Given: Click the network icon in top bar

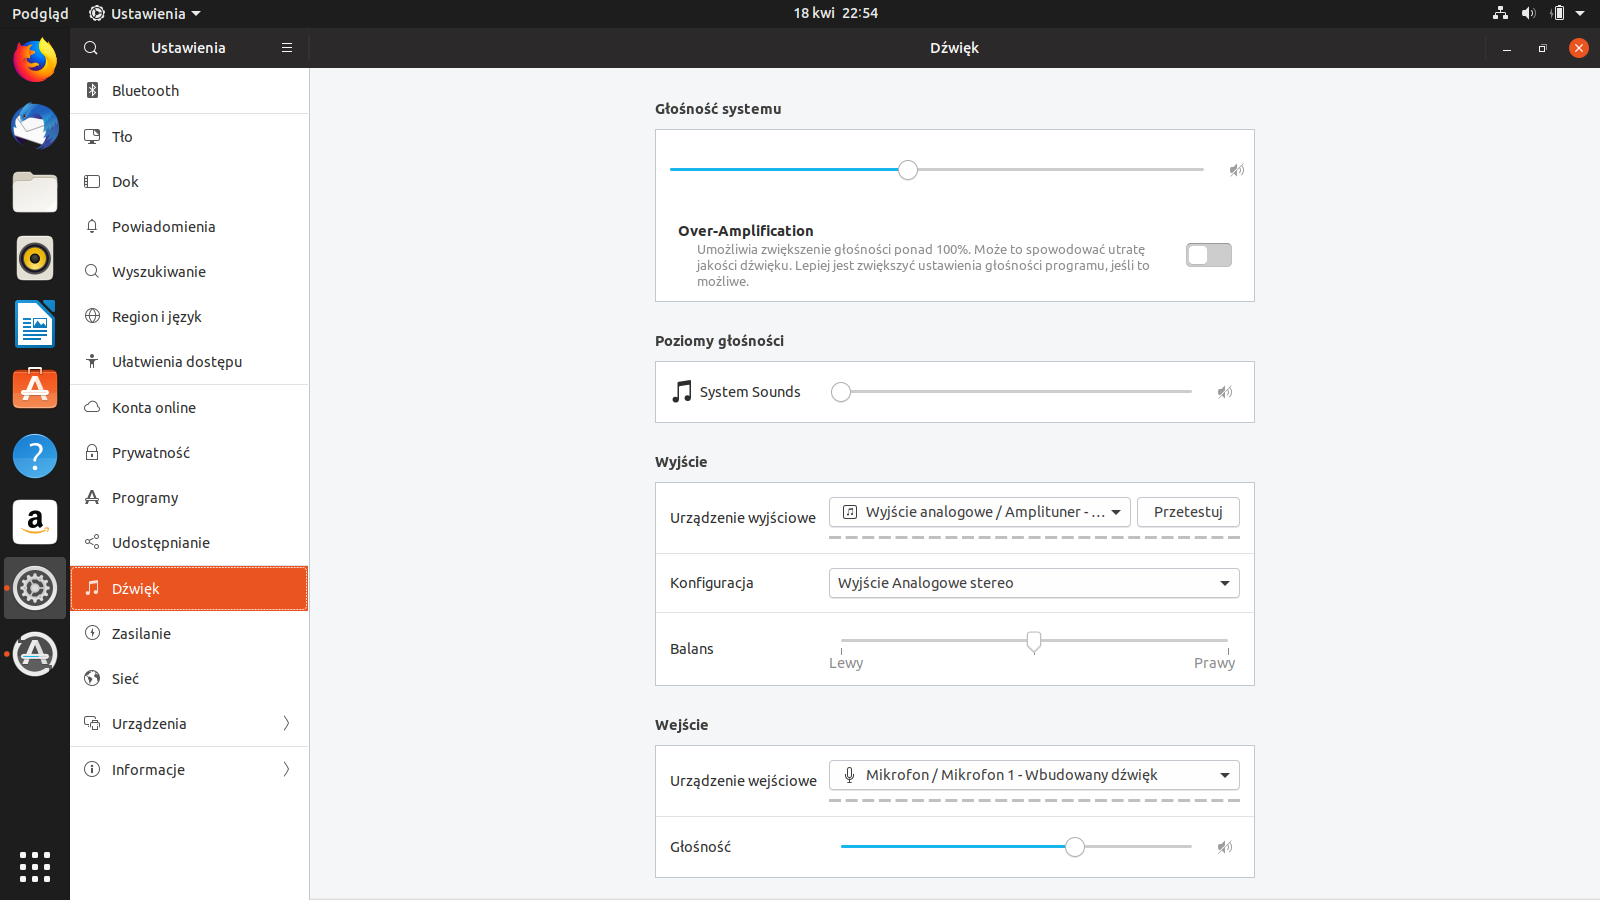Looking at the screenshot, I should click(x=1500, y=13).
